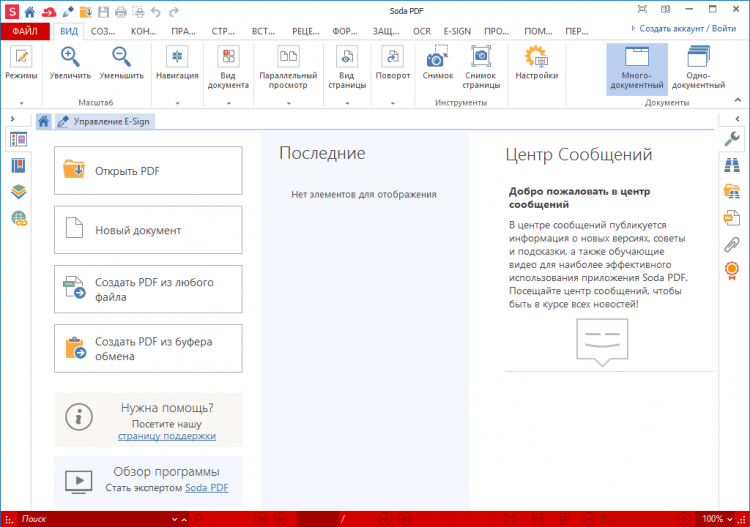Click the open folder icon in title bar
750x527 pixels.
coord(86,11)
